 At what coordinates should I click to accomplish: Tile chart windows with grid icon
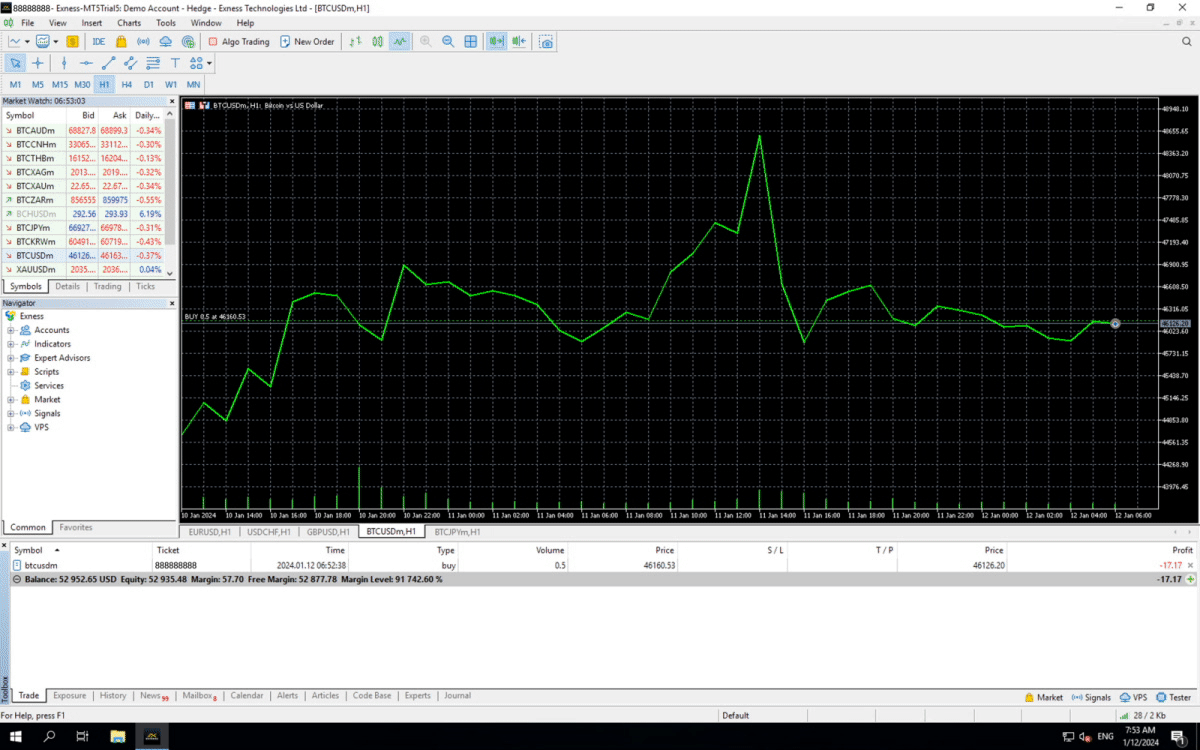(x=471, y=42)
